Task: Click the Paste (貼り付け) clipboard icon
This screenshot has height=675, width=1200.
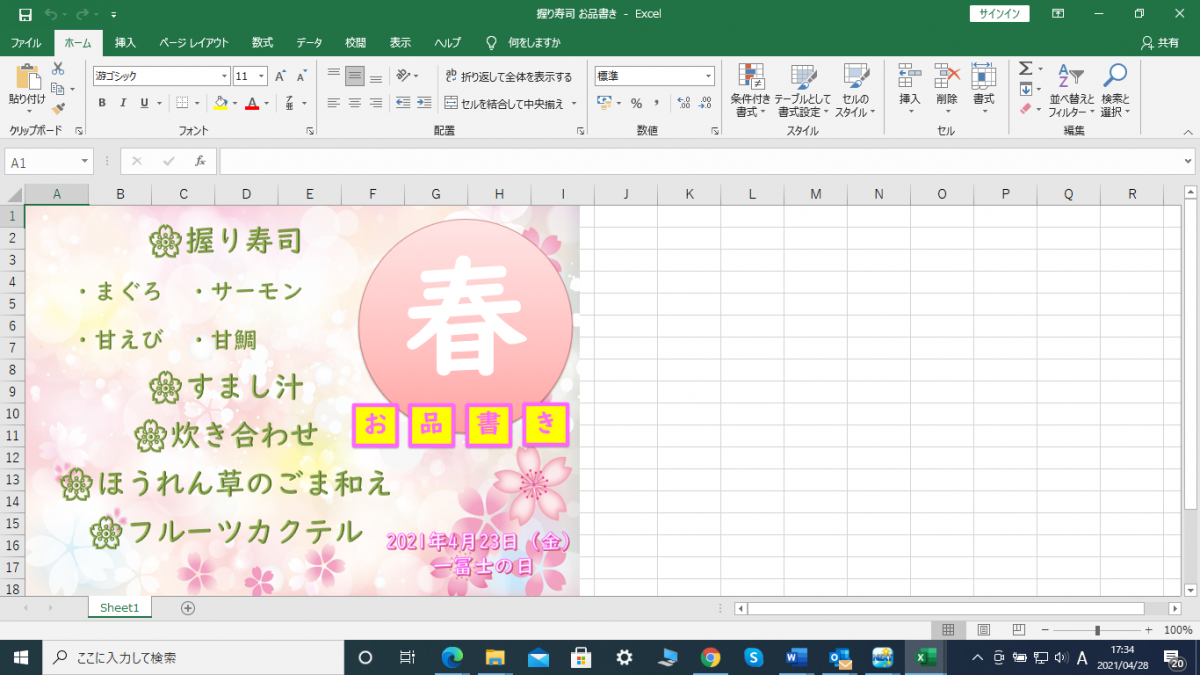Action: click(x=27, y=78)
